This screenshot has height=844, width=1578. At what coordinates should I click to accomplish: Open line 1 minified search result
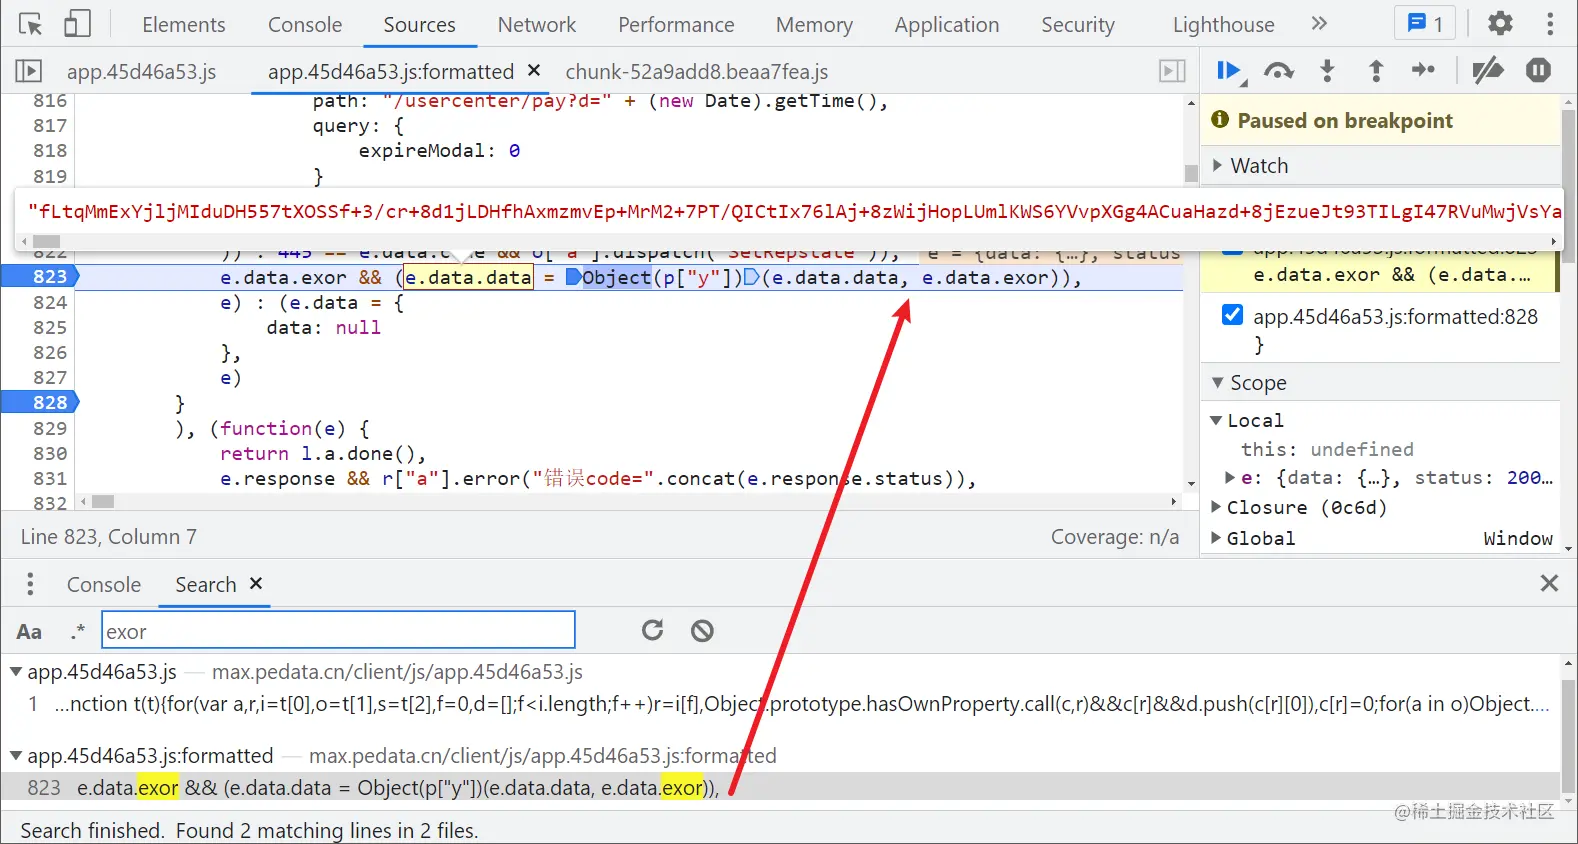(x=780, y=704)
